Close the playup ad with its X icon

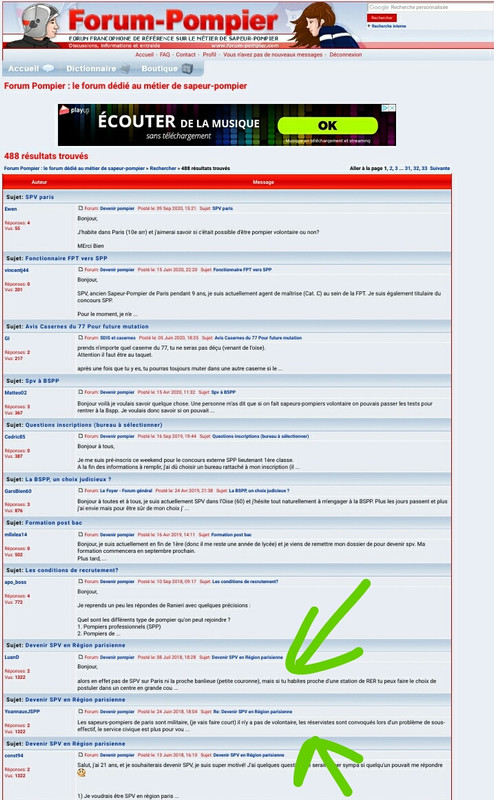pyautogui.click(x=392, y=108)
